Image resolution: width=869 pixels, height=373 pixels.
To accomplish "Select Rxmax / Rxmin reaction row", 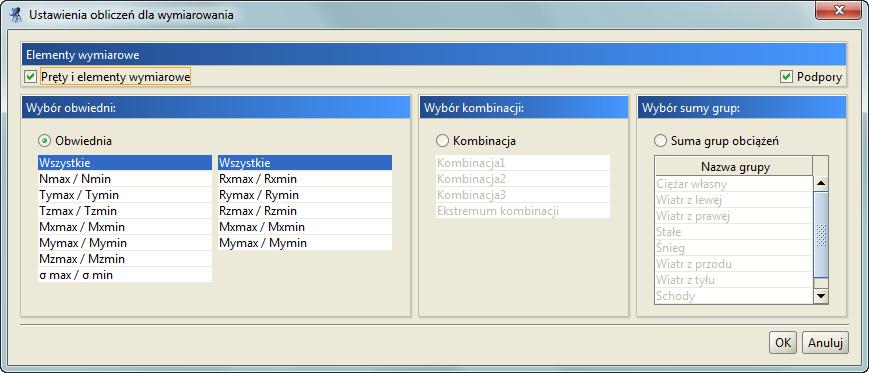I will tap(305, 179).
